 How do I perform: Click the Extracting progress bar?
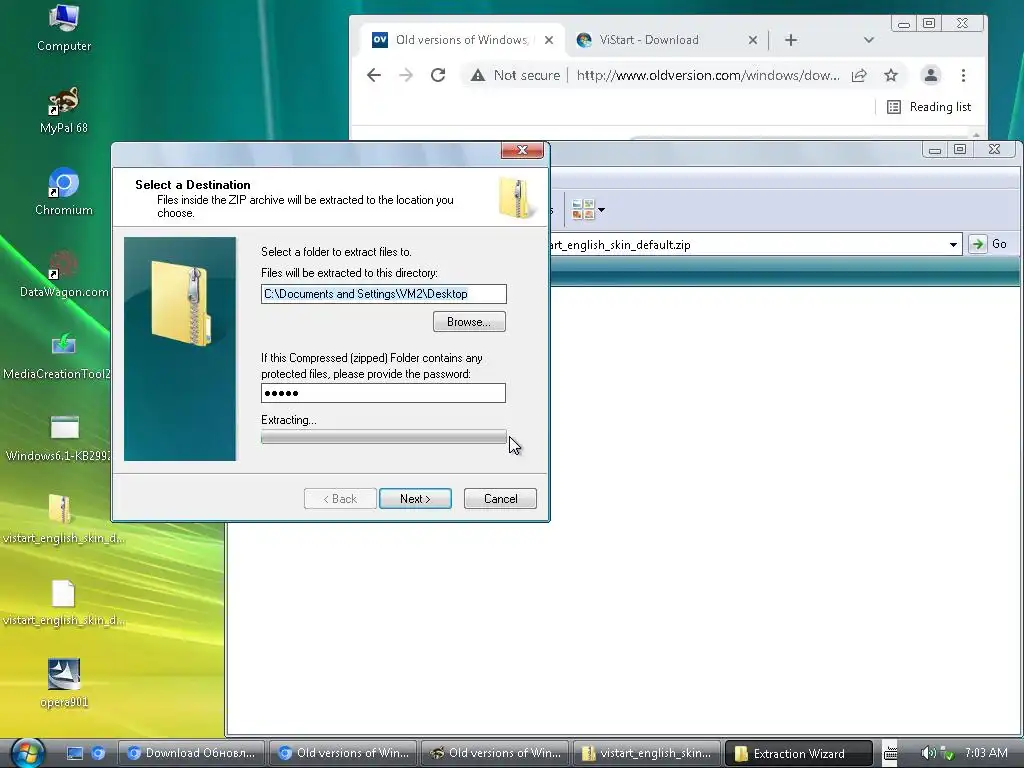(383, 438)
